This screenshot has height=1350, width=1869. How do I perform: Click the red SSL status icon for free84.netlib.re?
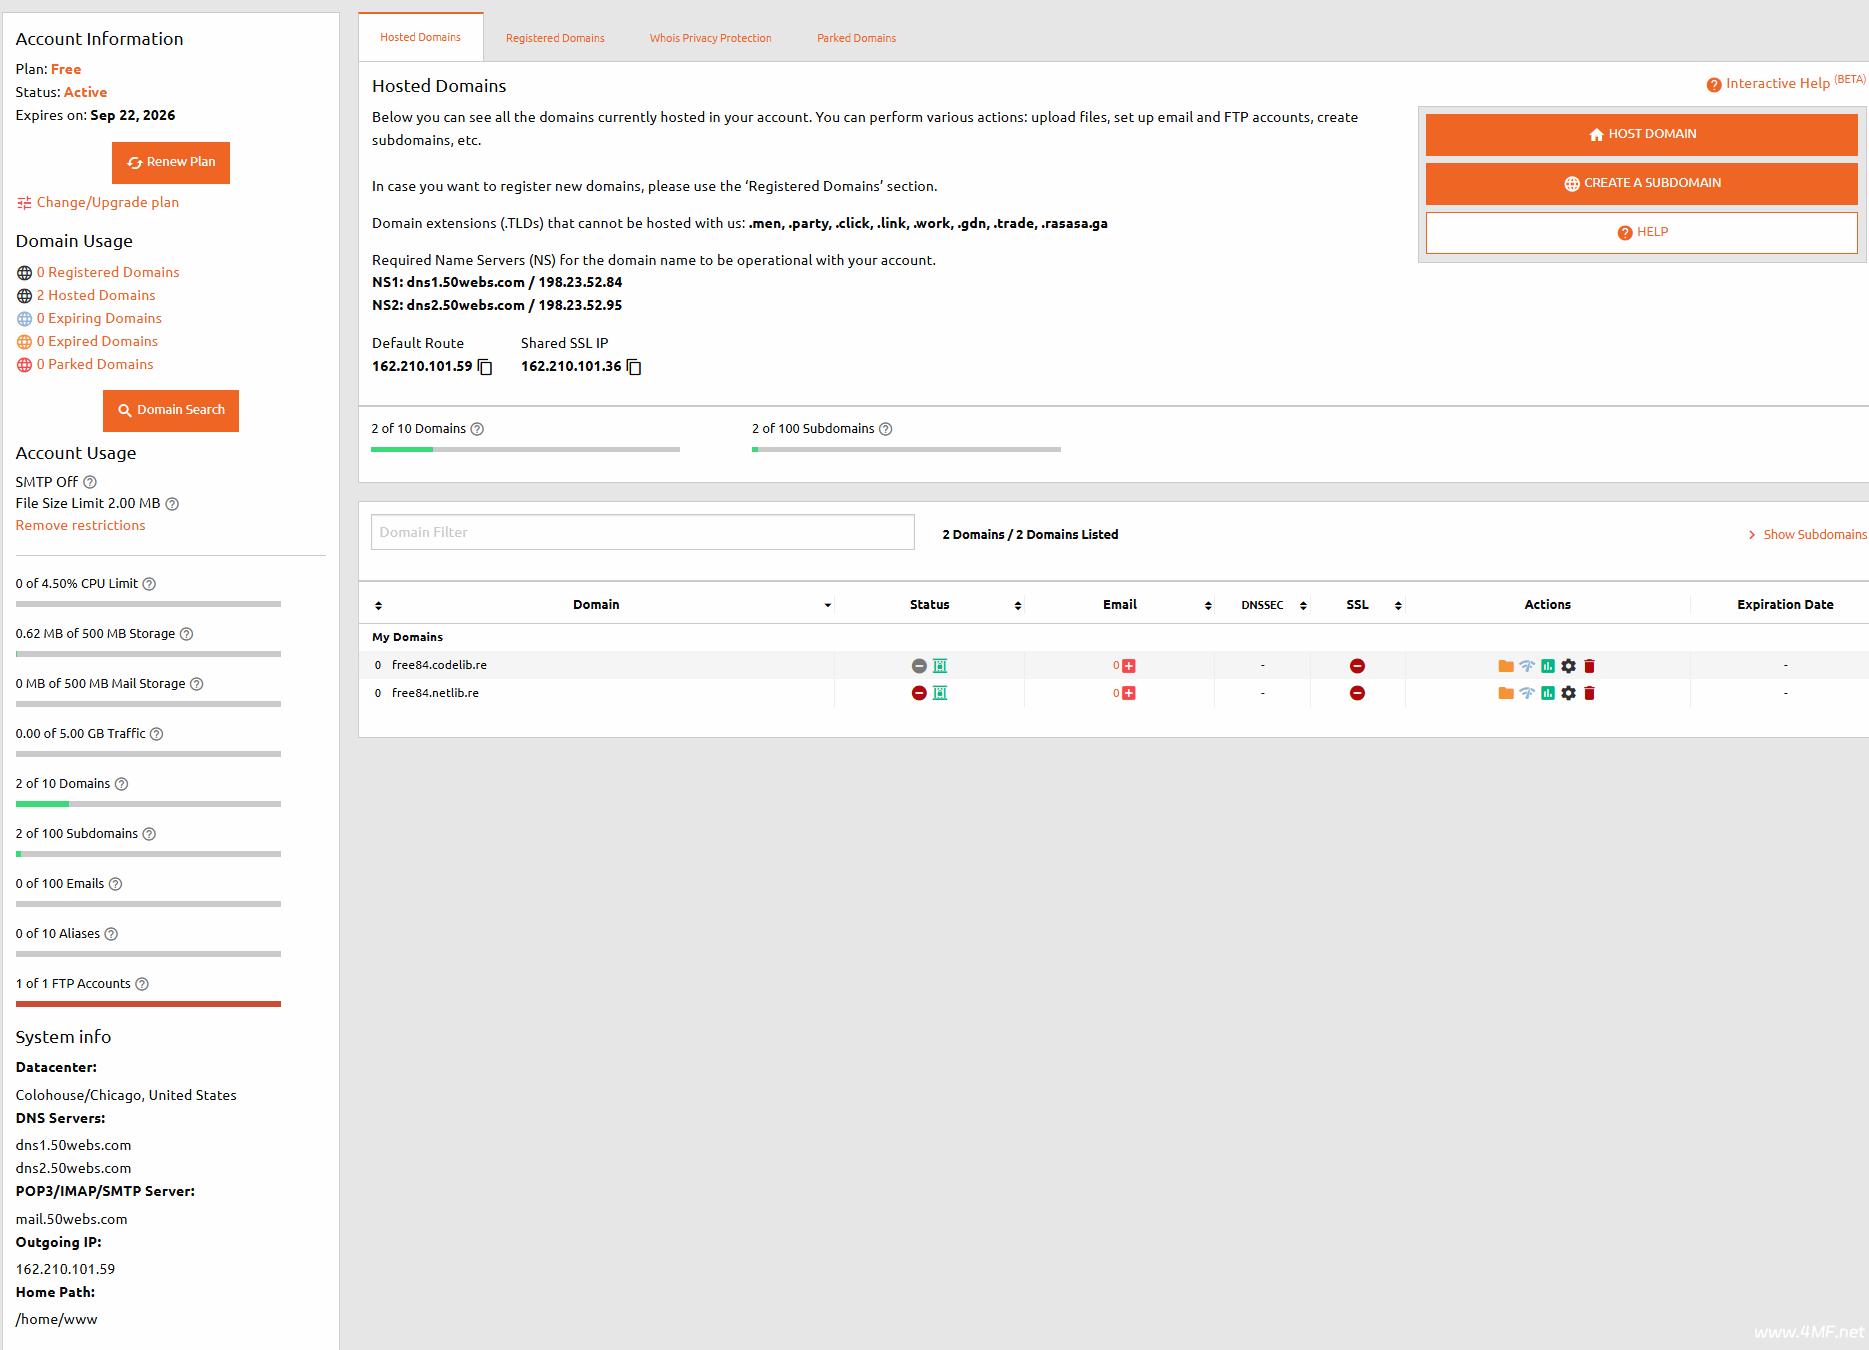click(1357, 693)
